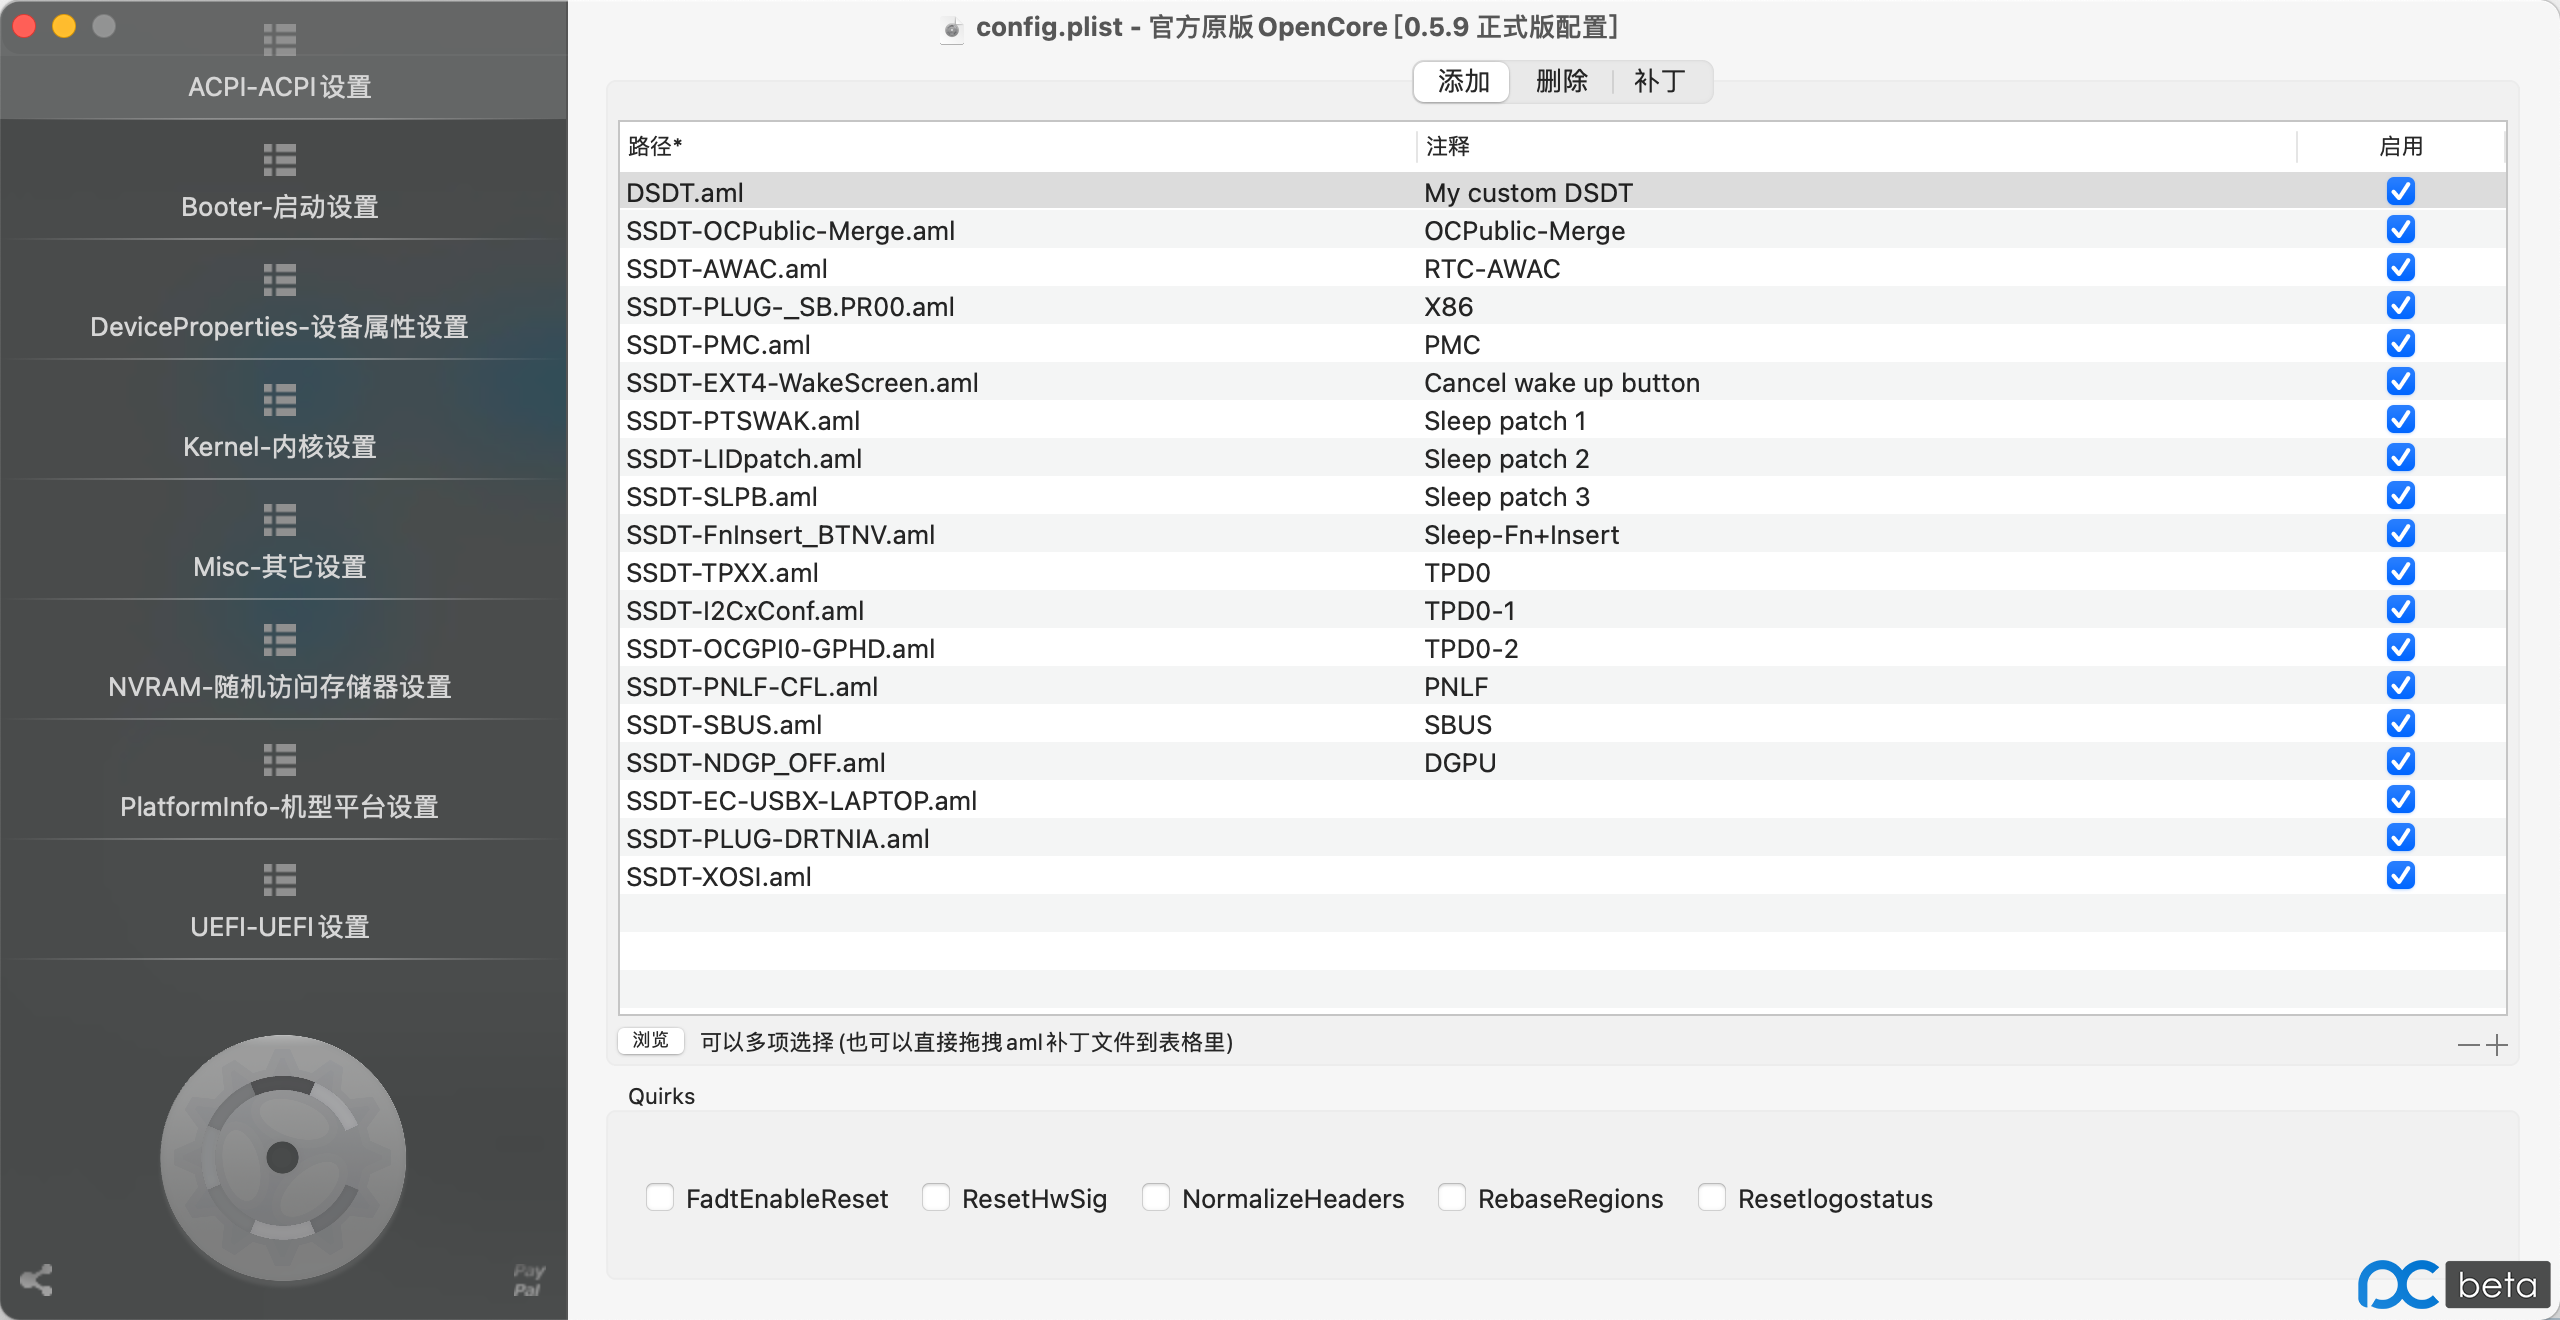Viewport: 2560px width, 1320px height.
Task: Toggle SSDT-TPXX.aml enabled checkbox
Action: pyautogui.click(x=2400, y=571)
